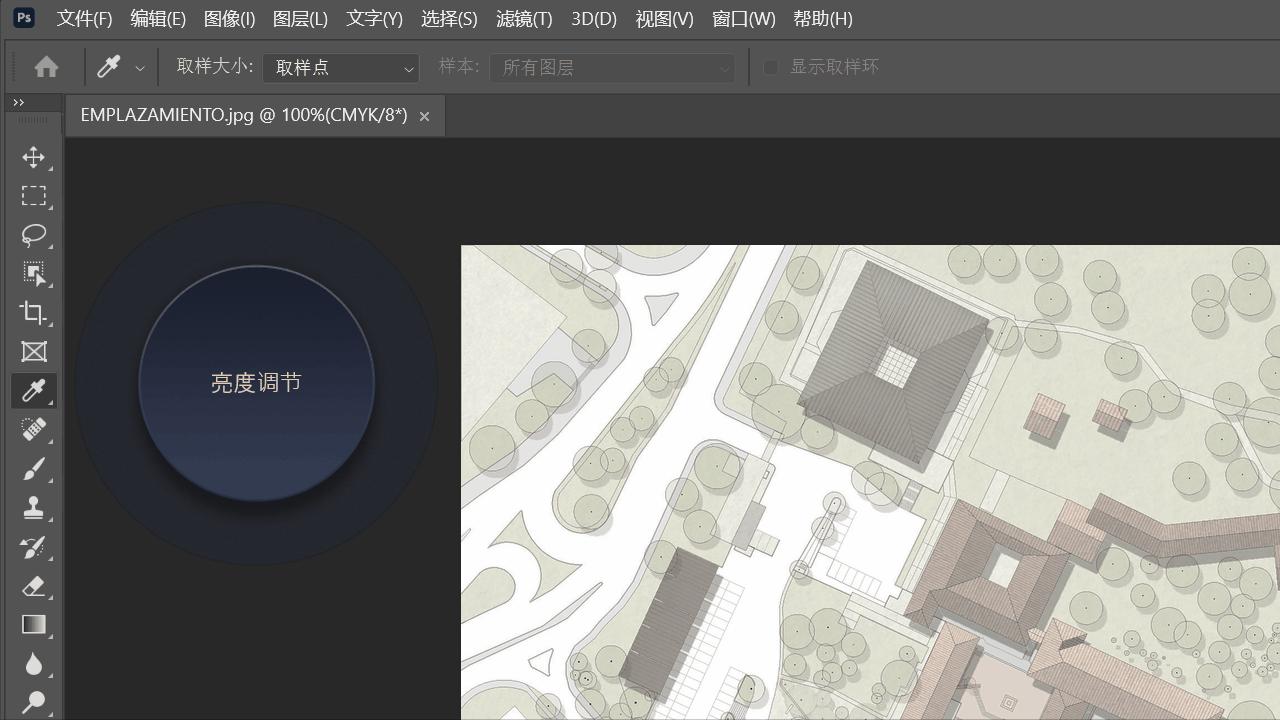Image resolution: width=1280 pixels, height=720 pixels.
Task: Open the 取样大小 dropdown
Action: point(340,67)
